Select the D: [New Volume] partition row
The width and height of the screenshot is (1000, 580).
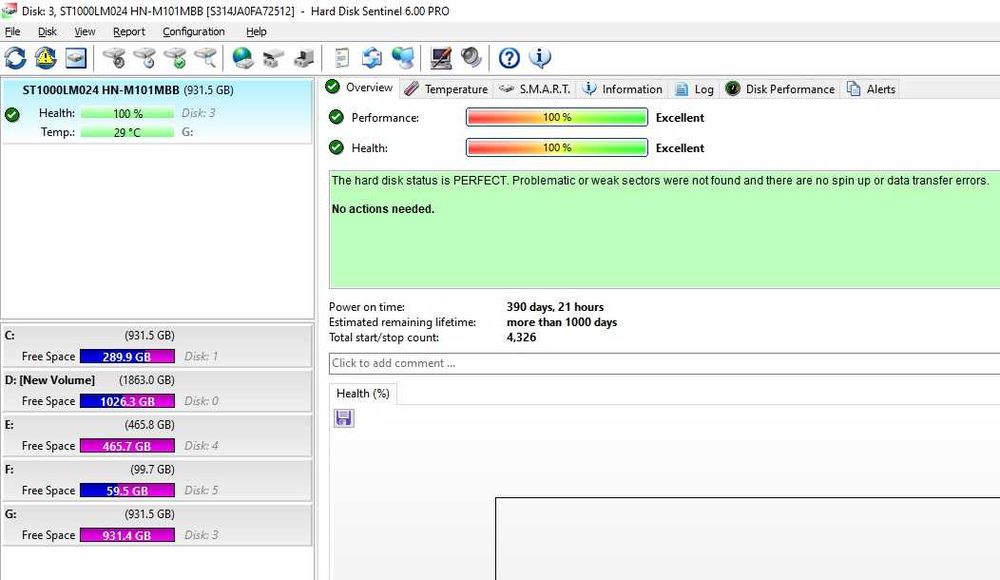[x=157, y=390]
